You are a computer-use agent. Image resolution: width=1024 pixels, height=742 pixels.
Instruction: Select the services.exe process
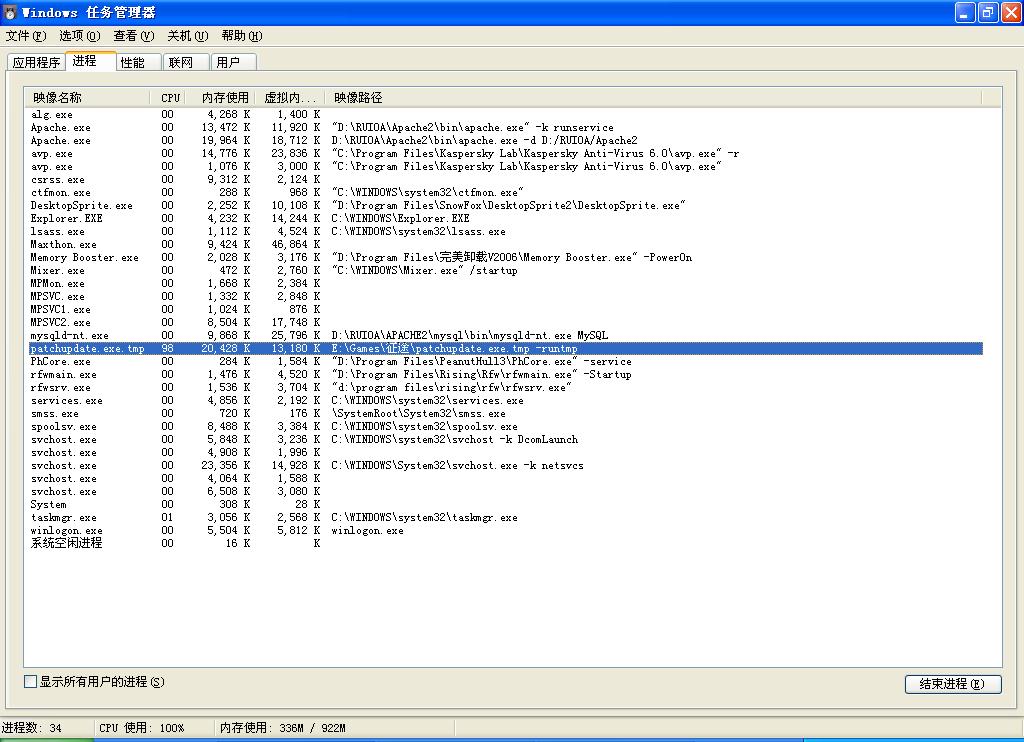click(506, 400)
